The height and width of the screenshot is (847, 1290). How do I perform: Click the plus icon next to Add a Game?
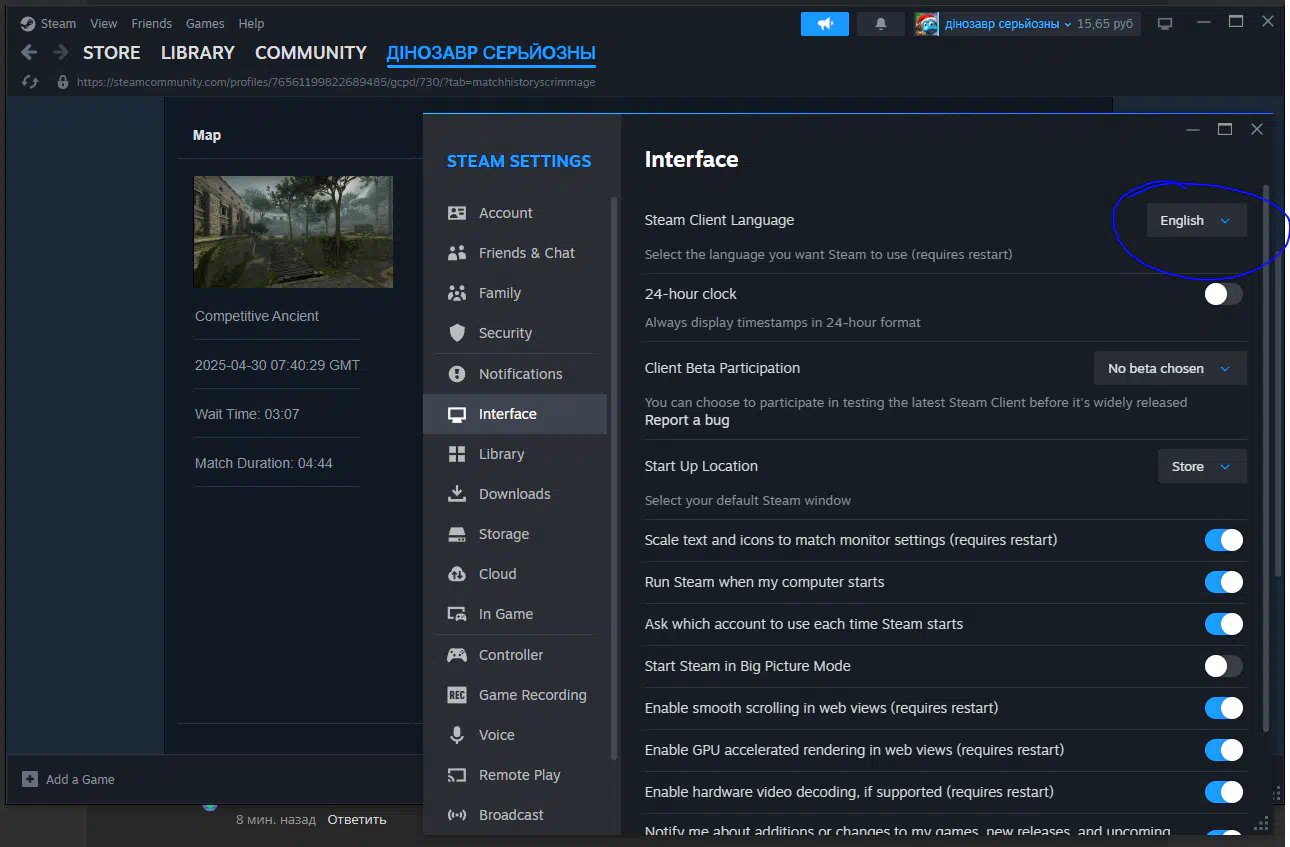[30, 779]
